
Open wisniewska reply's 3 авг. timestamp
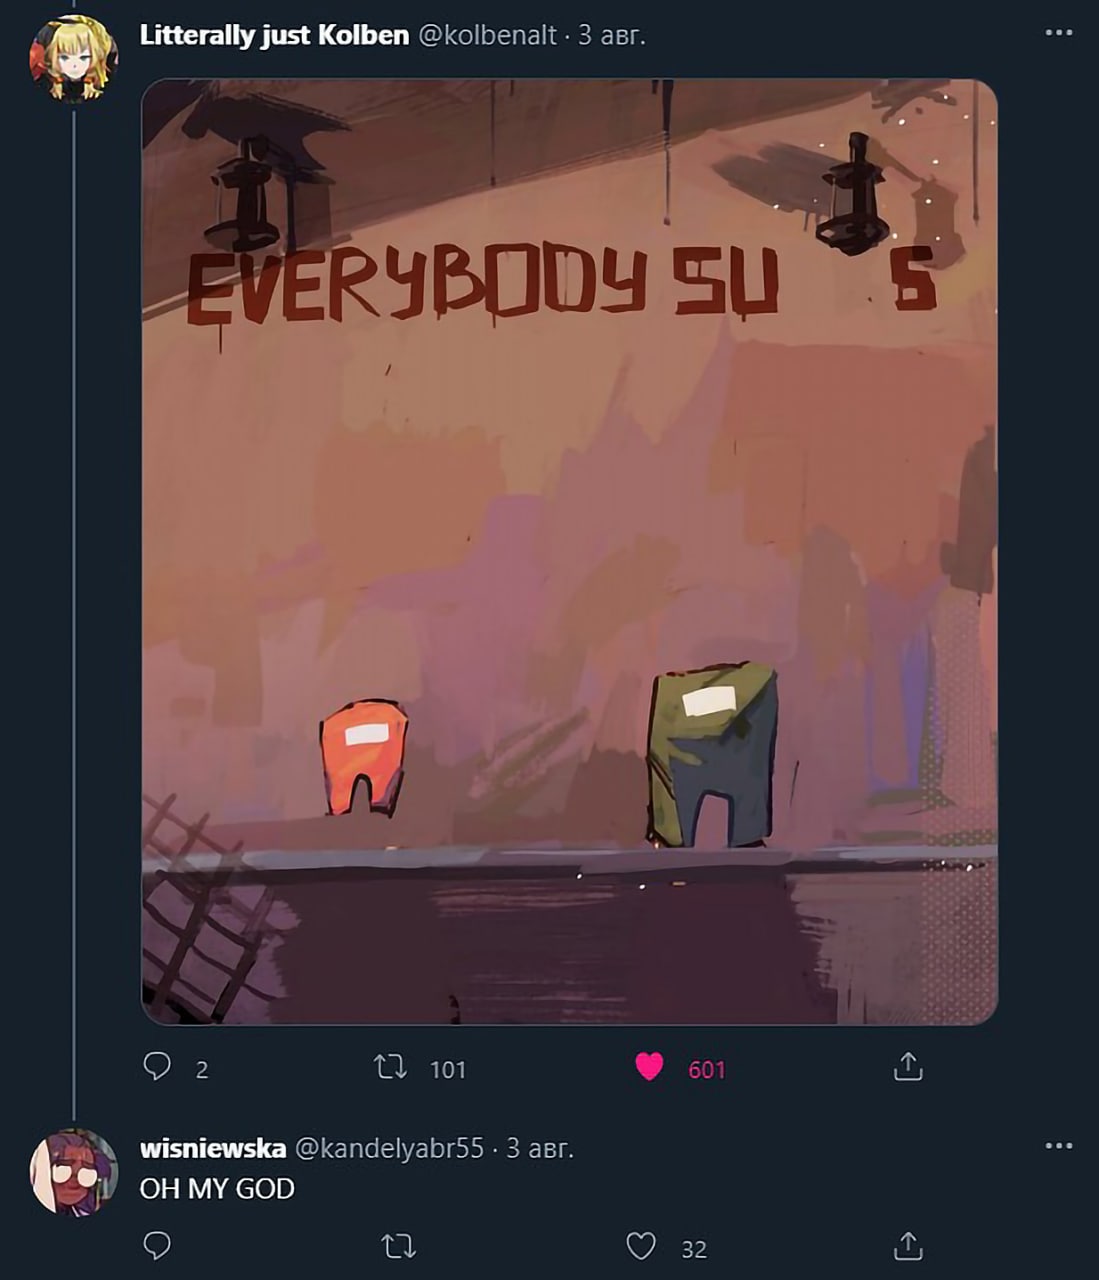[x=540, y=1148]
